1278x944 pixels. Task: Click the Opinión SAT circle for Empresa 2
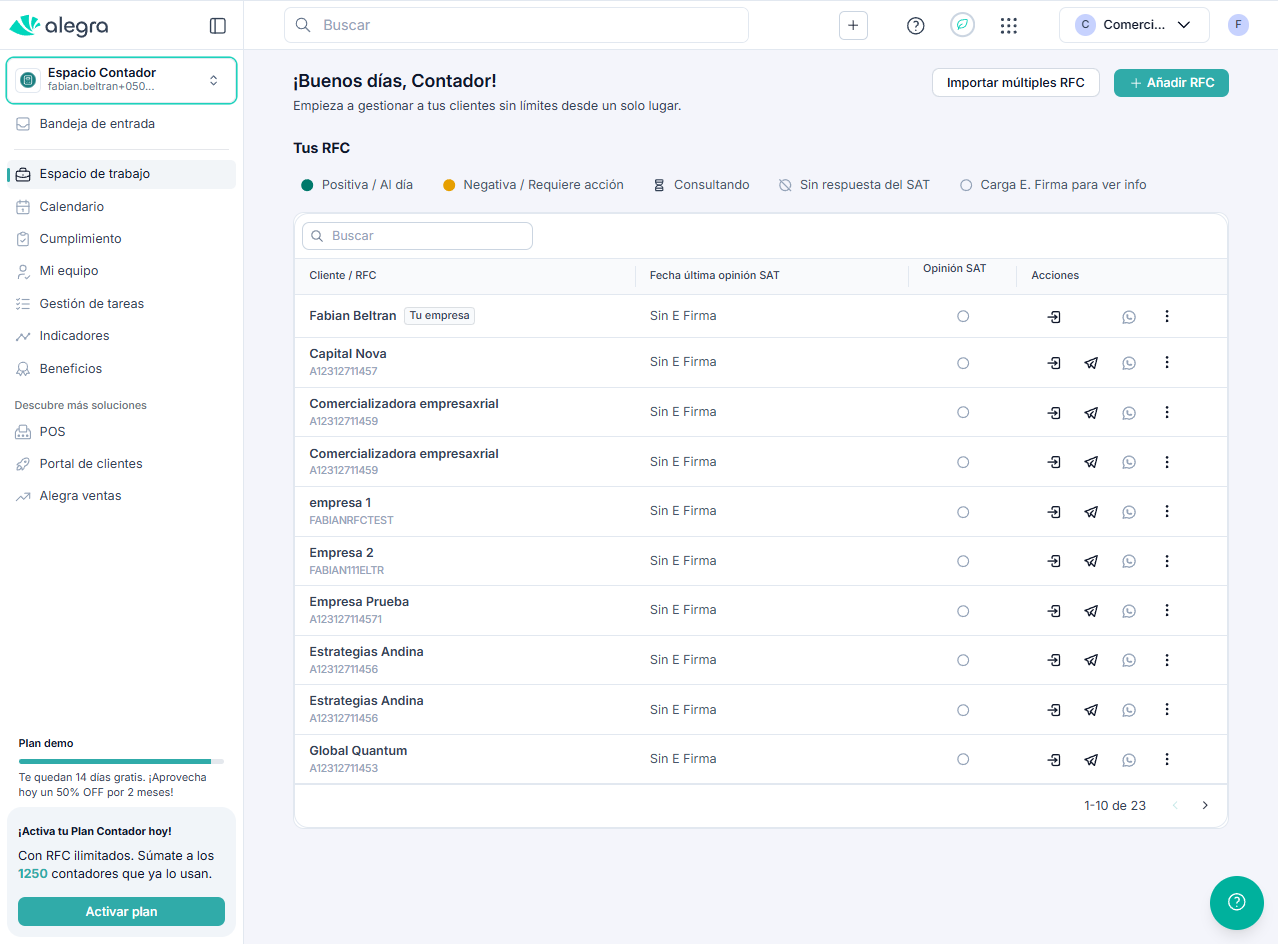click(963, 561)
